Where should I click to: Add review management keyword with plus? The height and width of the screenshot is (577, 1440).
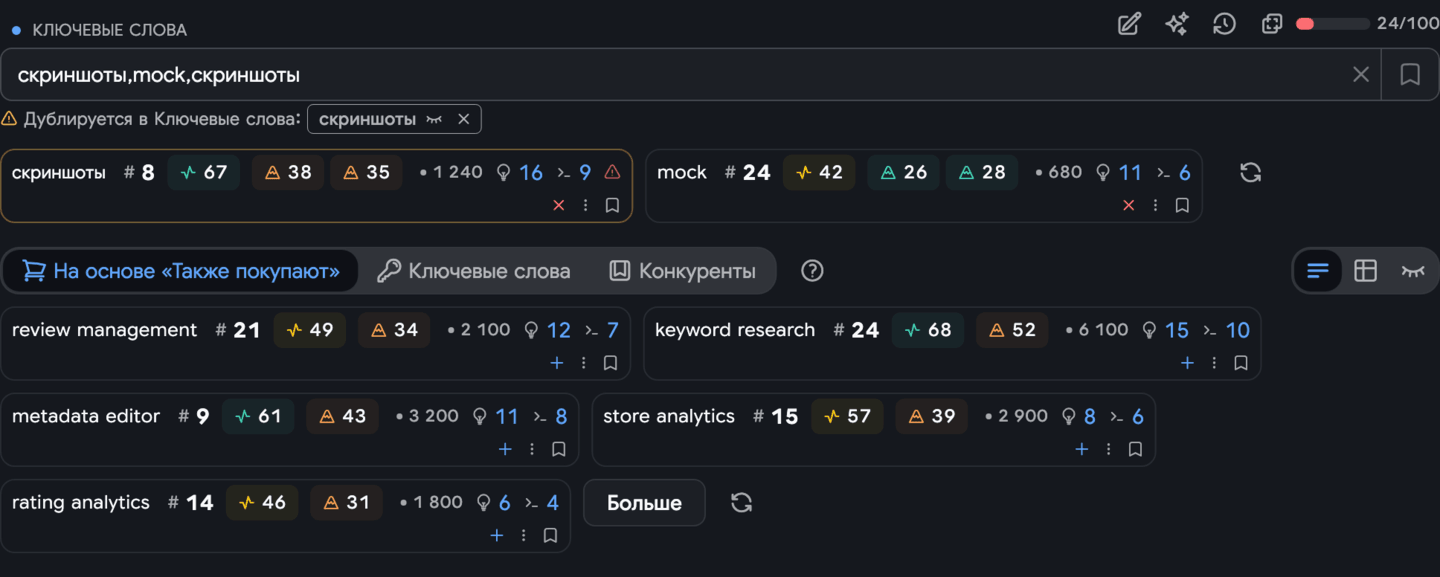click(557, 363)
